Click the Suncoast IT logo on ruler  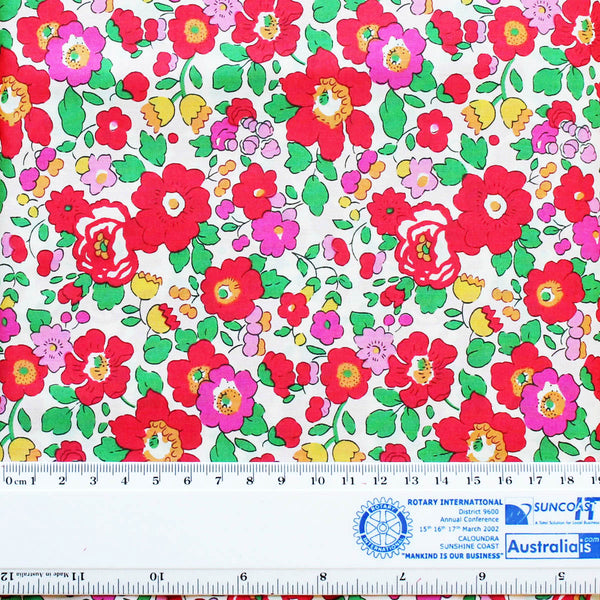pos(551,512)
